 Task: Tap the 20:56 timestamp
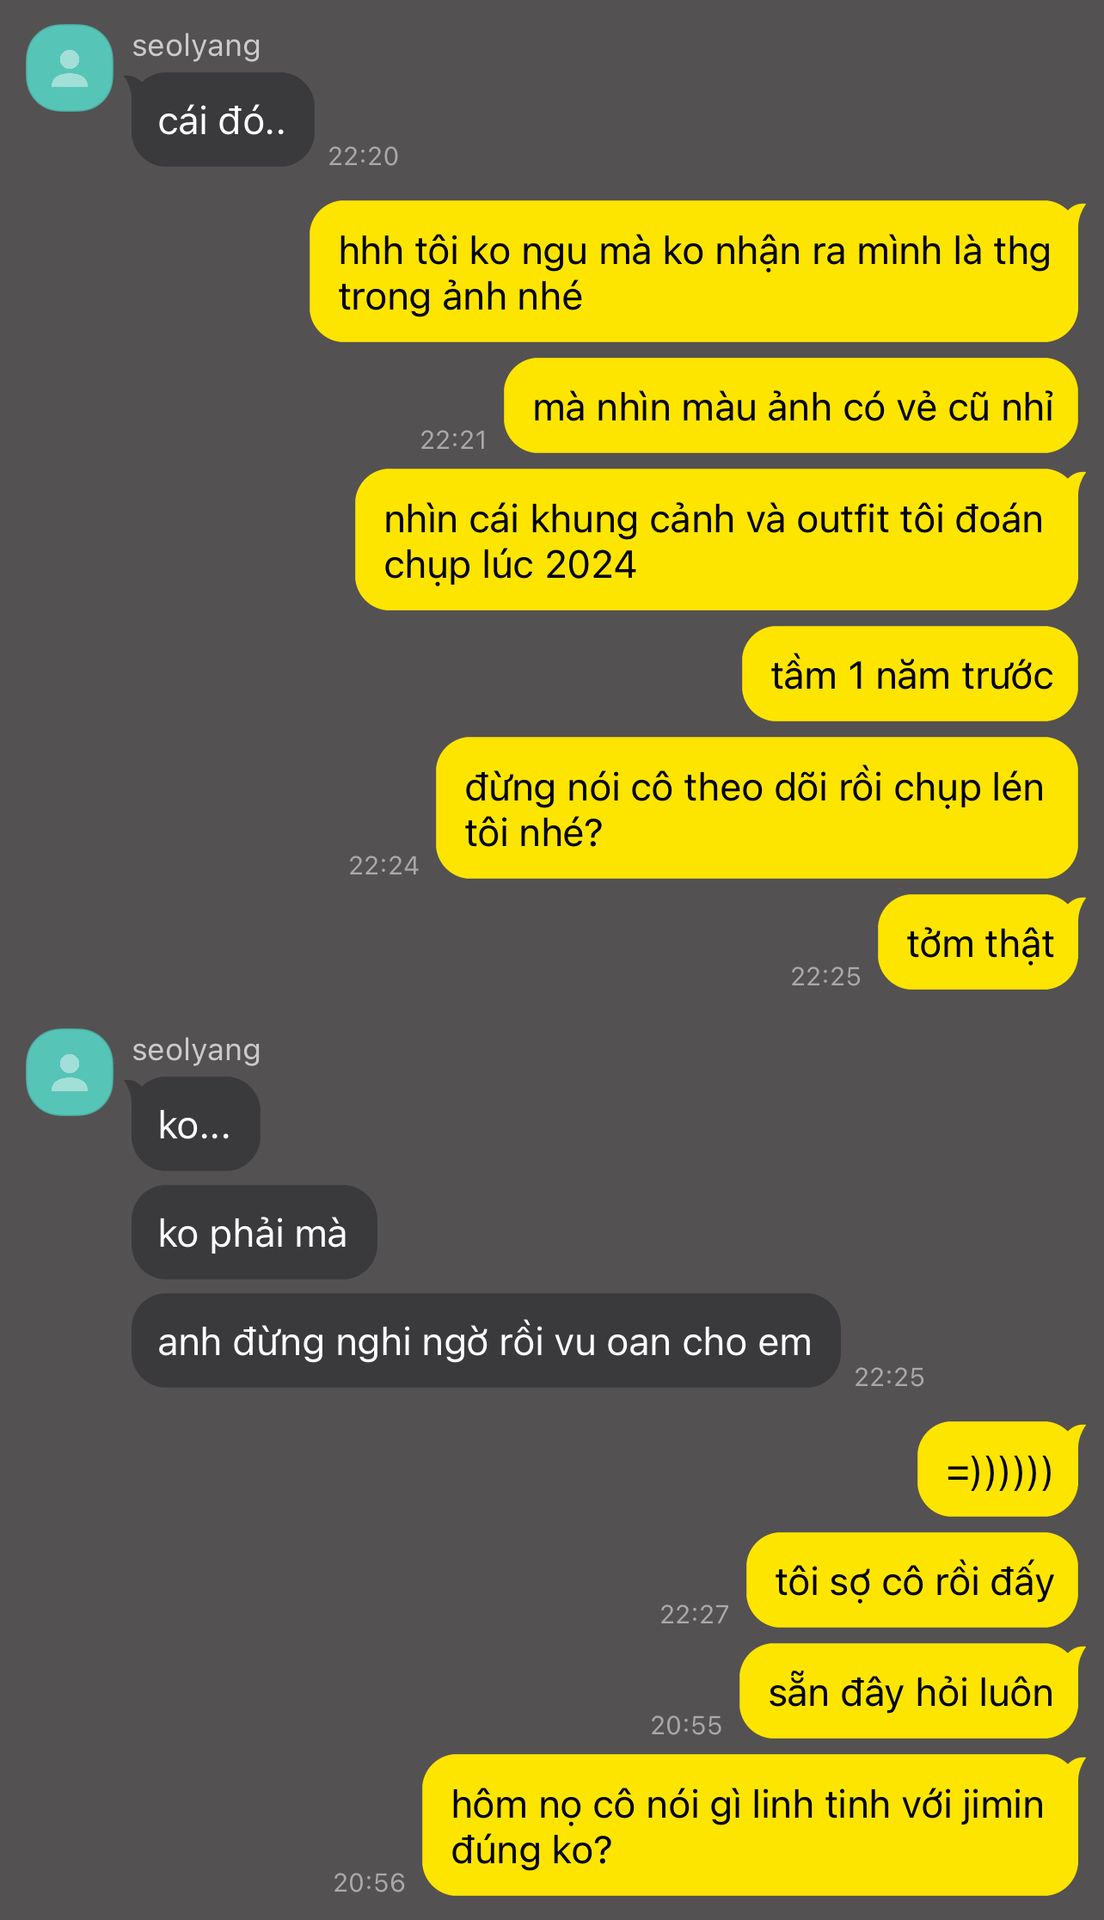pos(369,1883)
